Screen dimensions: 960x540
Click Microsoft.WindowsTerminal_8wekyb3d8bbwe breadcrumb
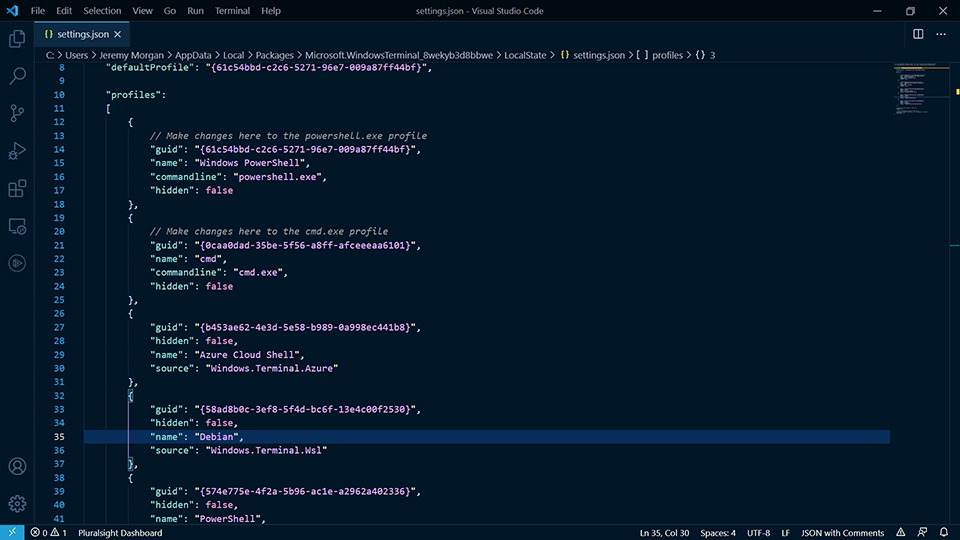pos(399,55)
